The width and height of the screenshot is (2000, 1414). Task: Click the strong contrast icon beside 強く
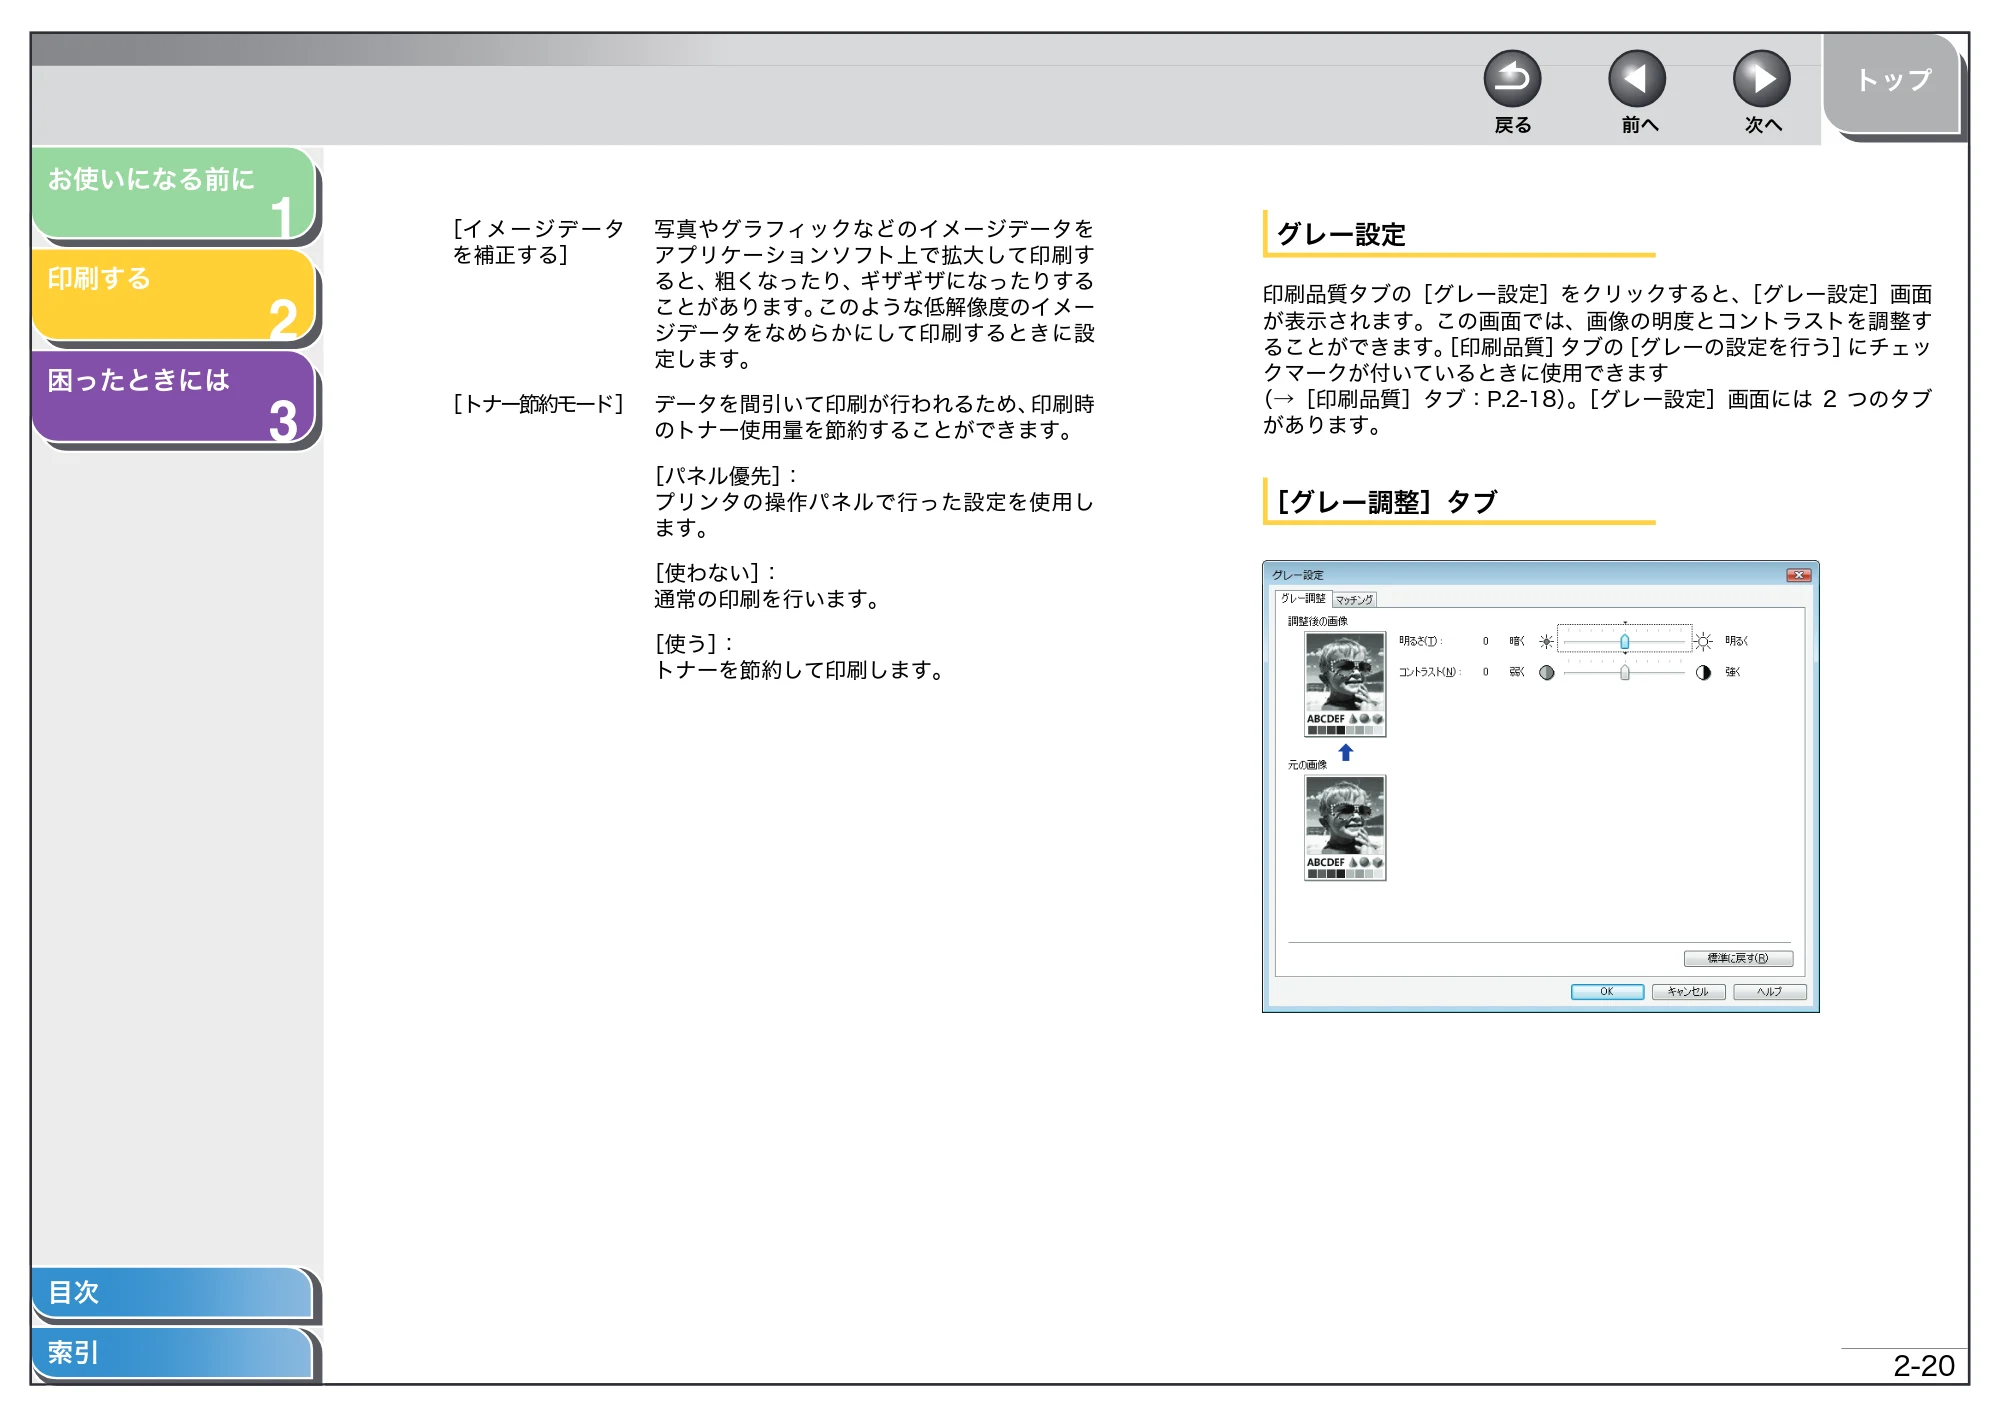click(x=1703, y=673)
